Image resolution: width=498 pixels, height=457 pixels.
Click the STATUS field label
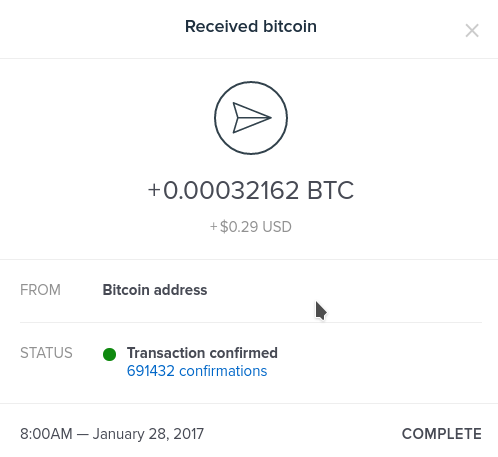click(46, 353)
